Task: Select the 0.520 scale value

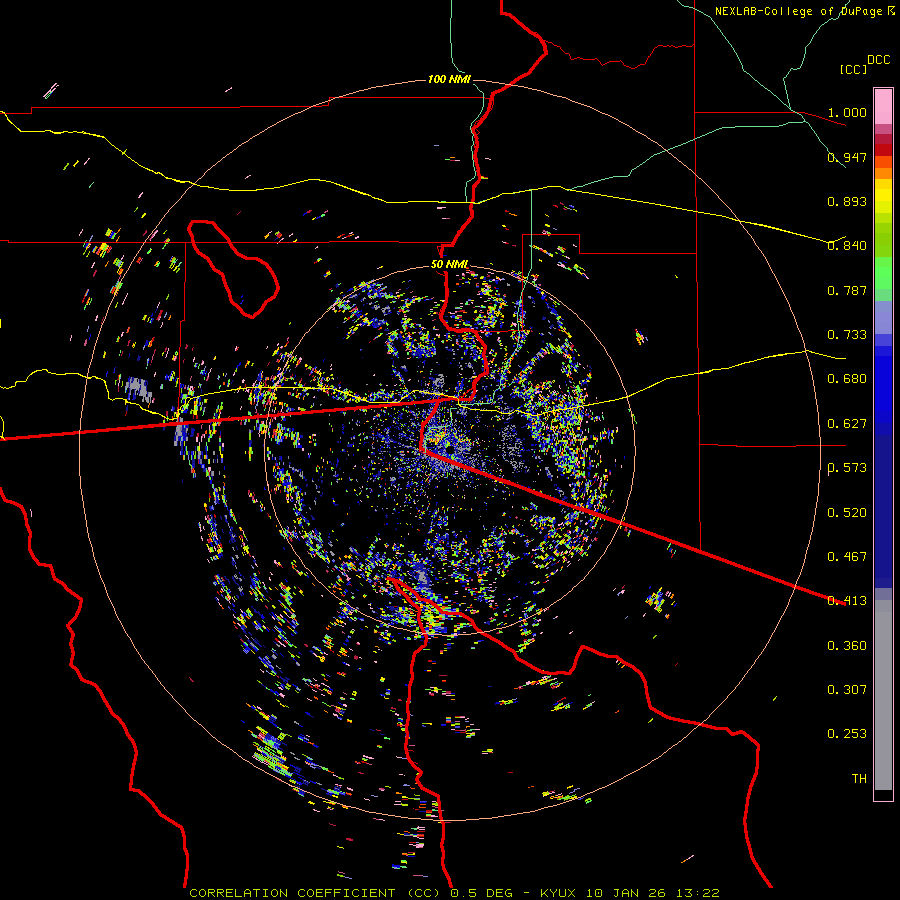Action: pos(847,513)
